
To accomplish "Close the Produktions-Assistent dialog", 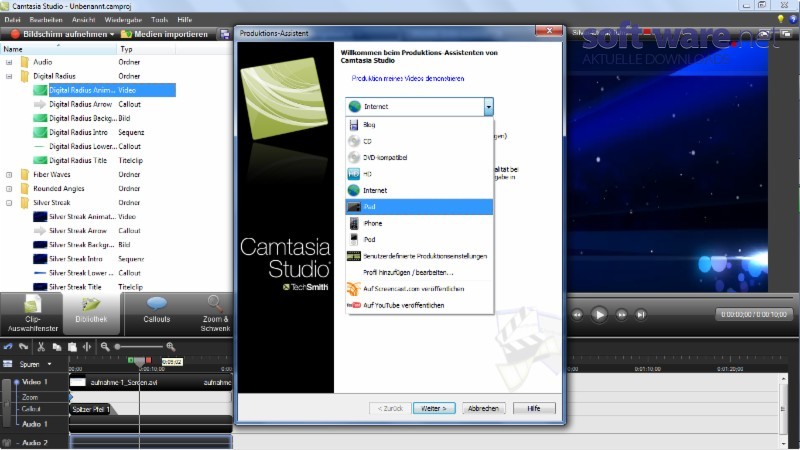I will coord(549,31).
